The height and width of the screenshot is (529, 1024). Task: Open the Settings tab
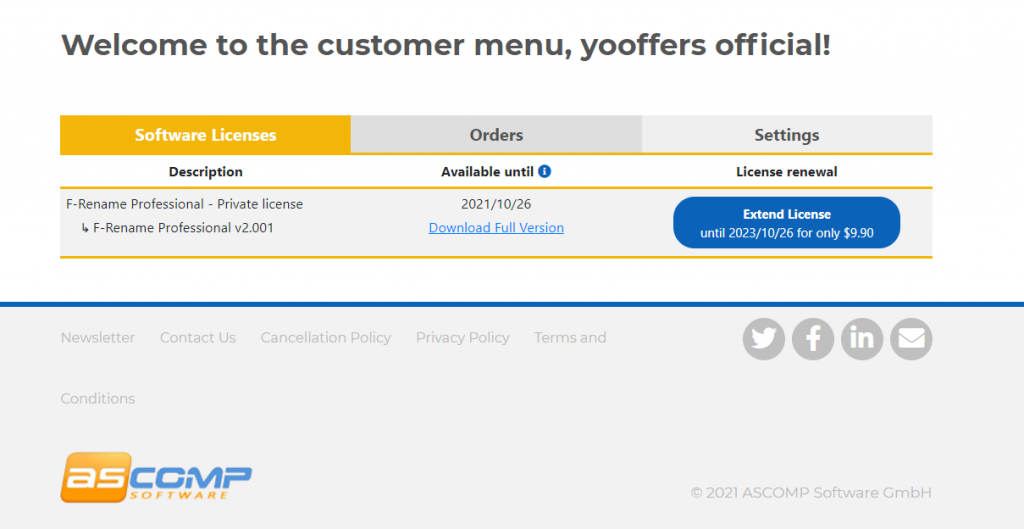(787, 135)
